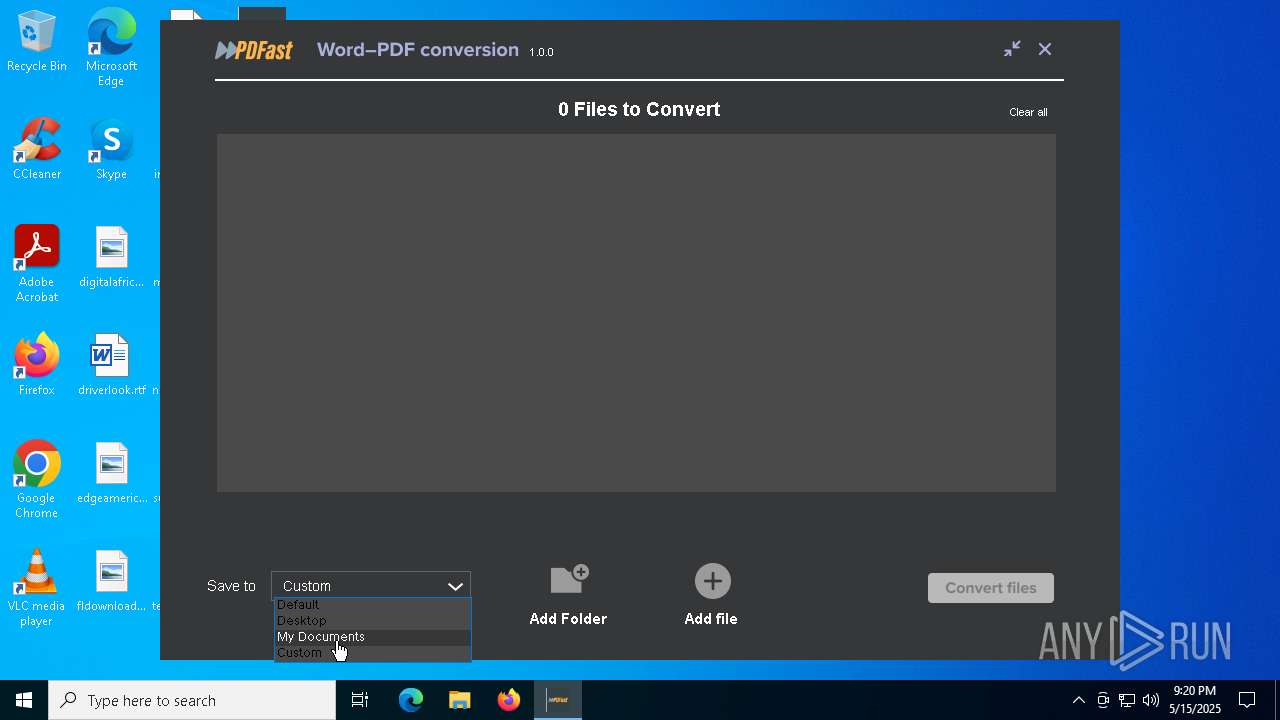The height and width of the screenshot is (720, 1280).
Task: Choose My Documents in the Save to list
Action: (x=372, y=637)
